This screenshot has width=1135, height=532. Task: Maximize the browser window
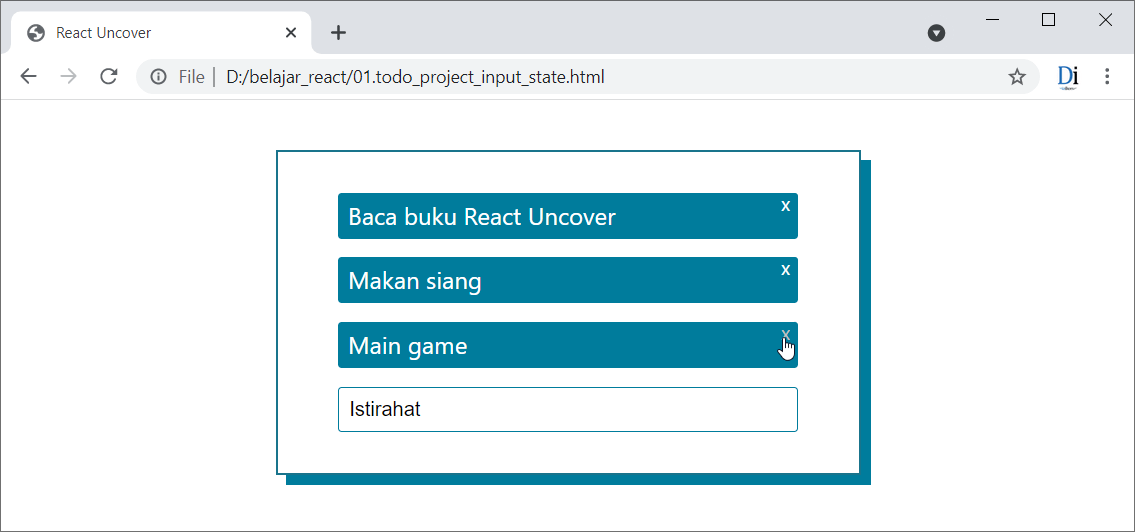(x=1048, y=20)
